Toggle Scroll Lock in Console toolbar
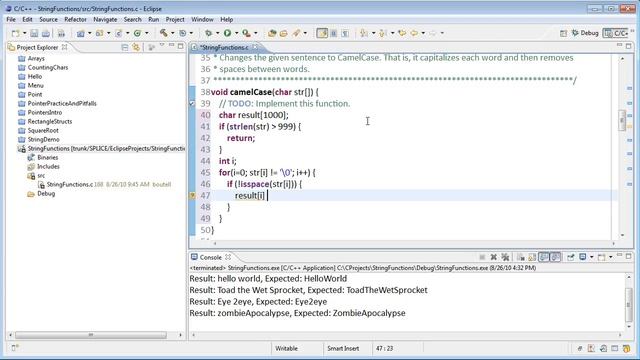Image resolution: width=640 pixels, height=360 pixels. pos(532,257)
